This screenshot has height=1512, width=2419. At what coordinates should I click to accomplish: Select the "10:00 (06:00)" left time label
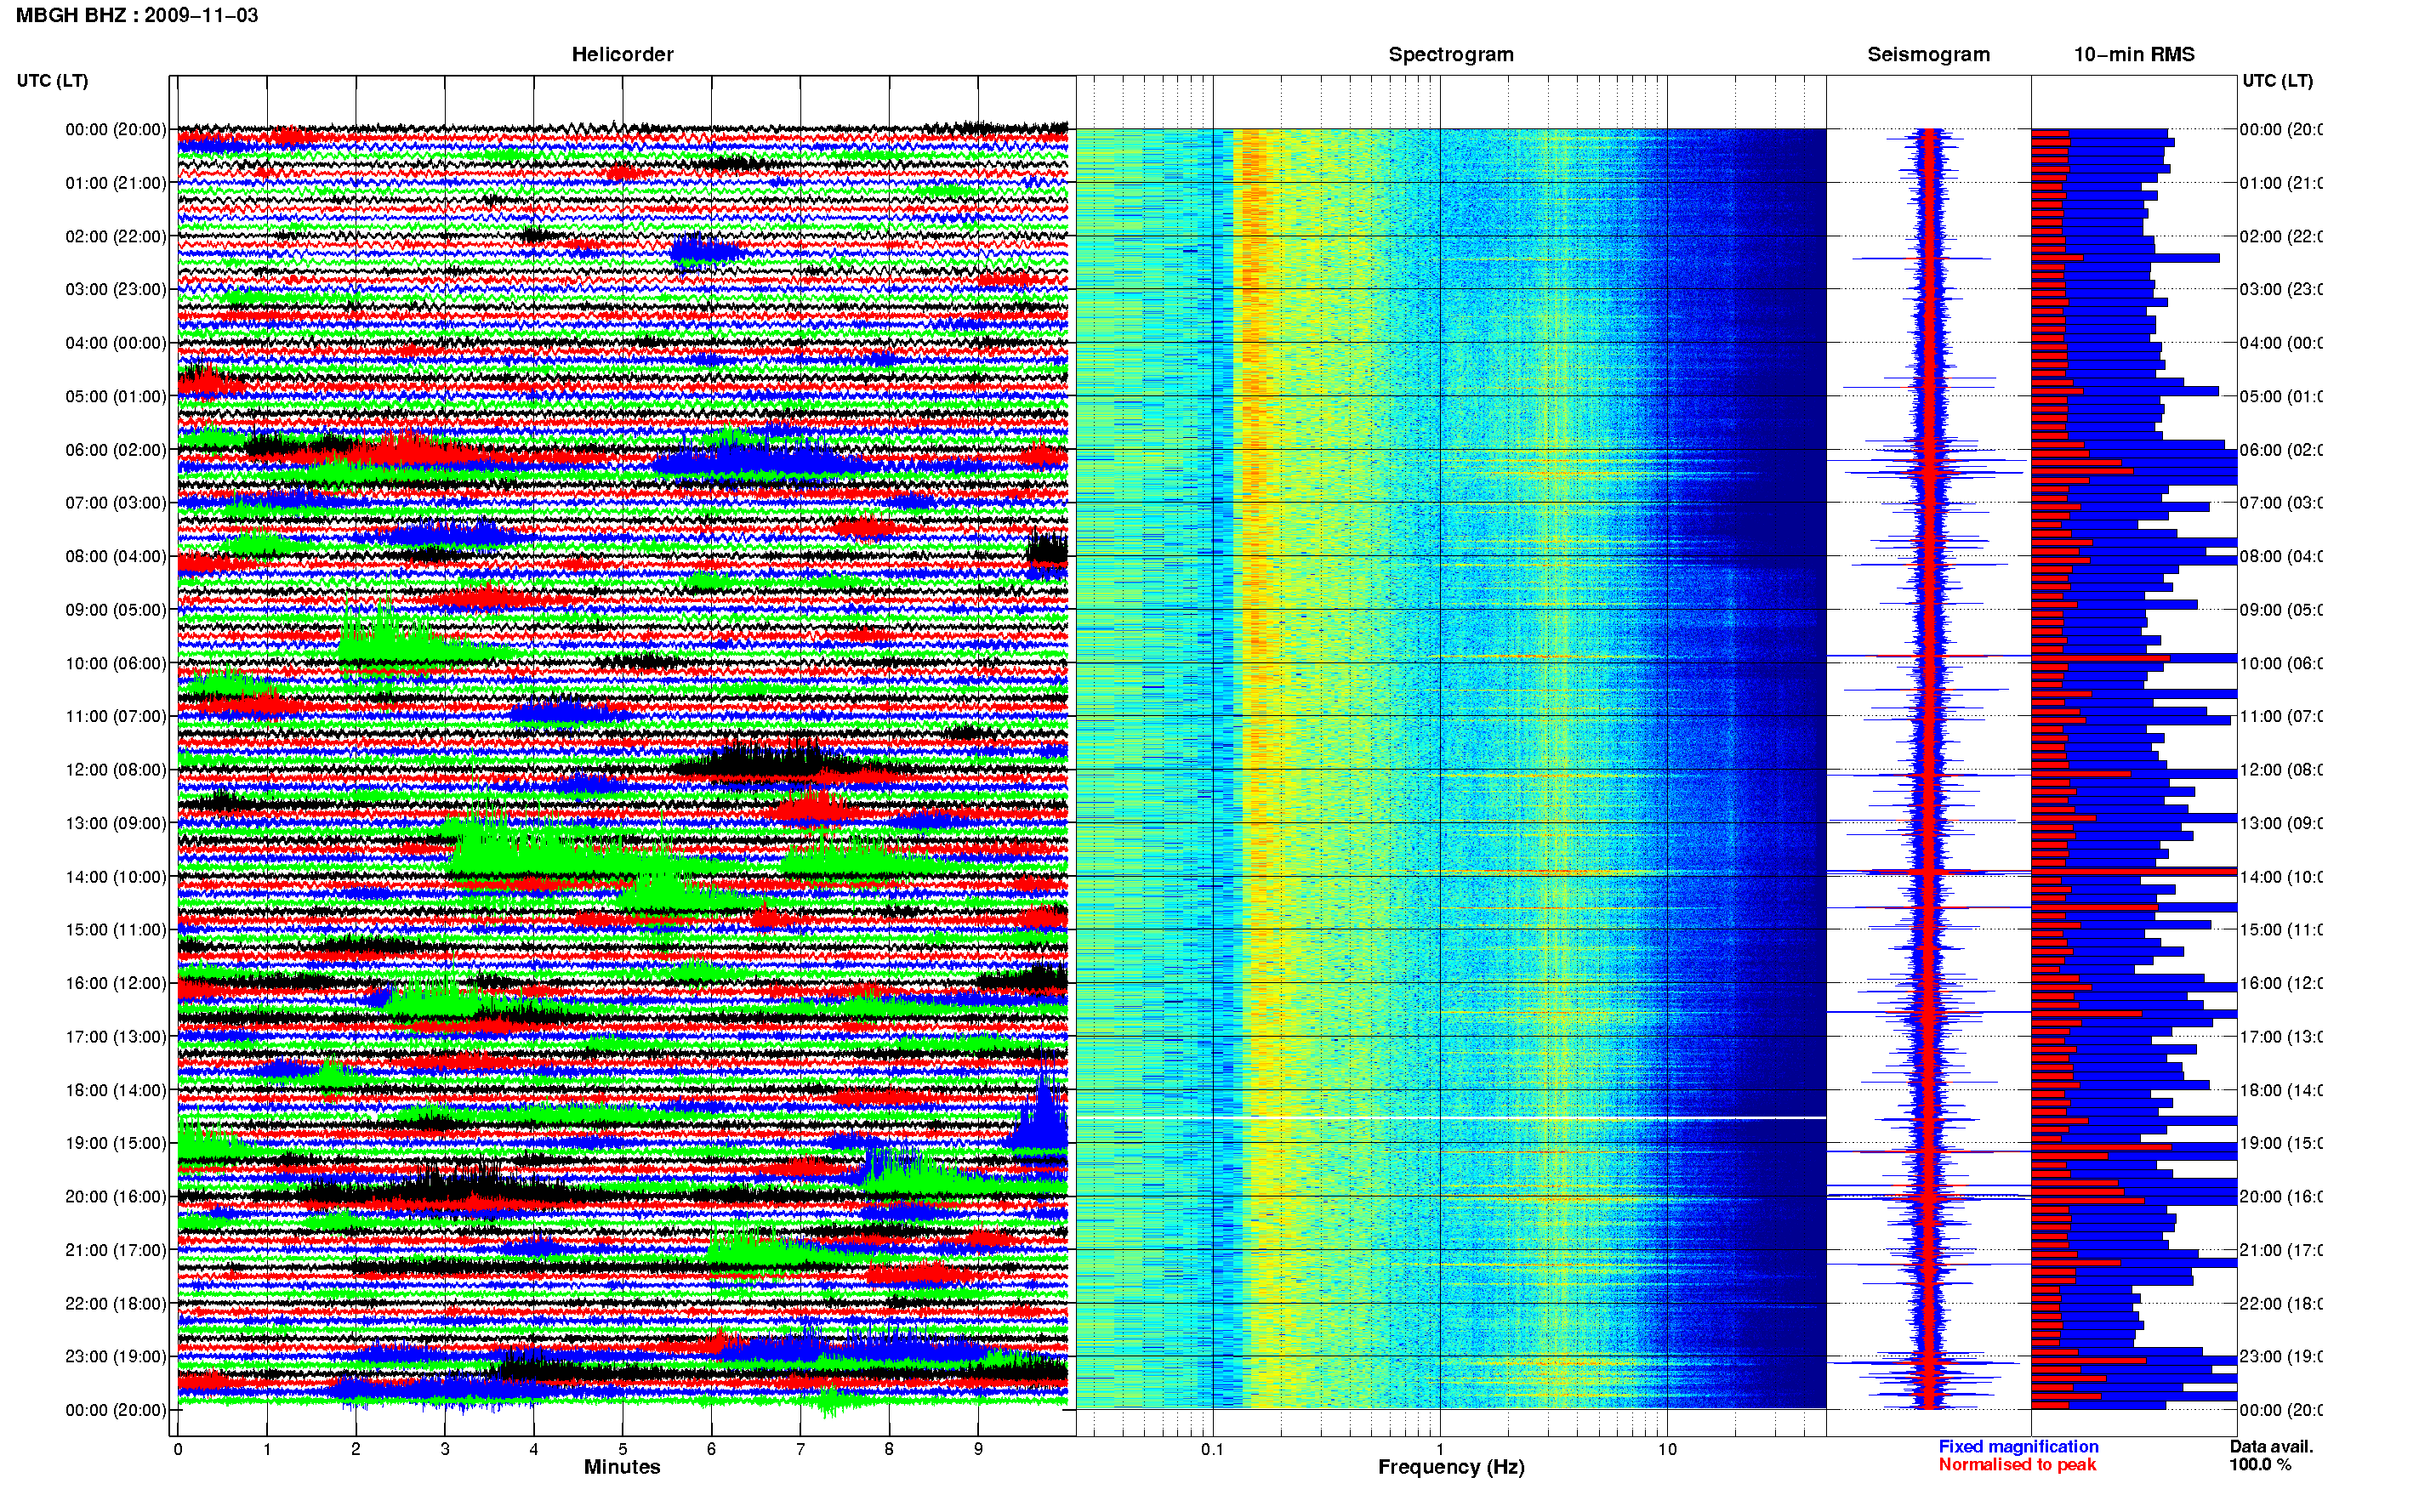tap(116, 663)
